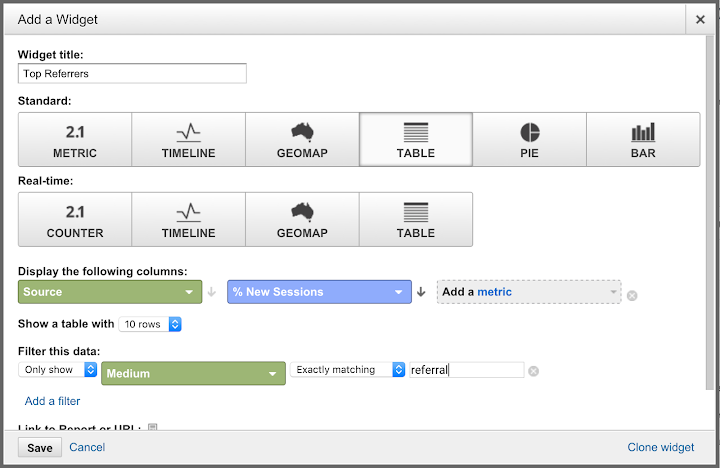The height and width of the screenshot is (468, 720).
Task: Select the Real-time COUNTER widget type
Action: (75, 220)
